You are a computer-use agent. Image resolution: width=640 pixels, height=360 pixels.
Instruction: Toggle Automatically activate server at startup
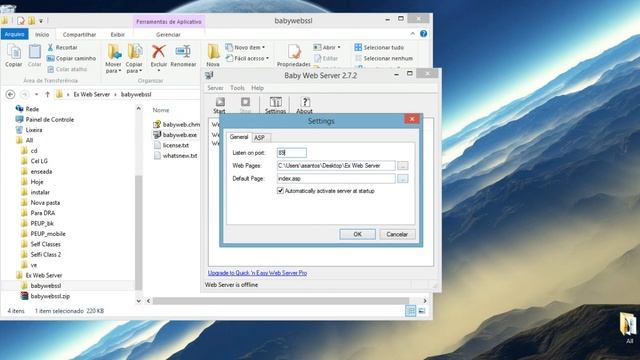(280, 191)
